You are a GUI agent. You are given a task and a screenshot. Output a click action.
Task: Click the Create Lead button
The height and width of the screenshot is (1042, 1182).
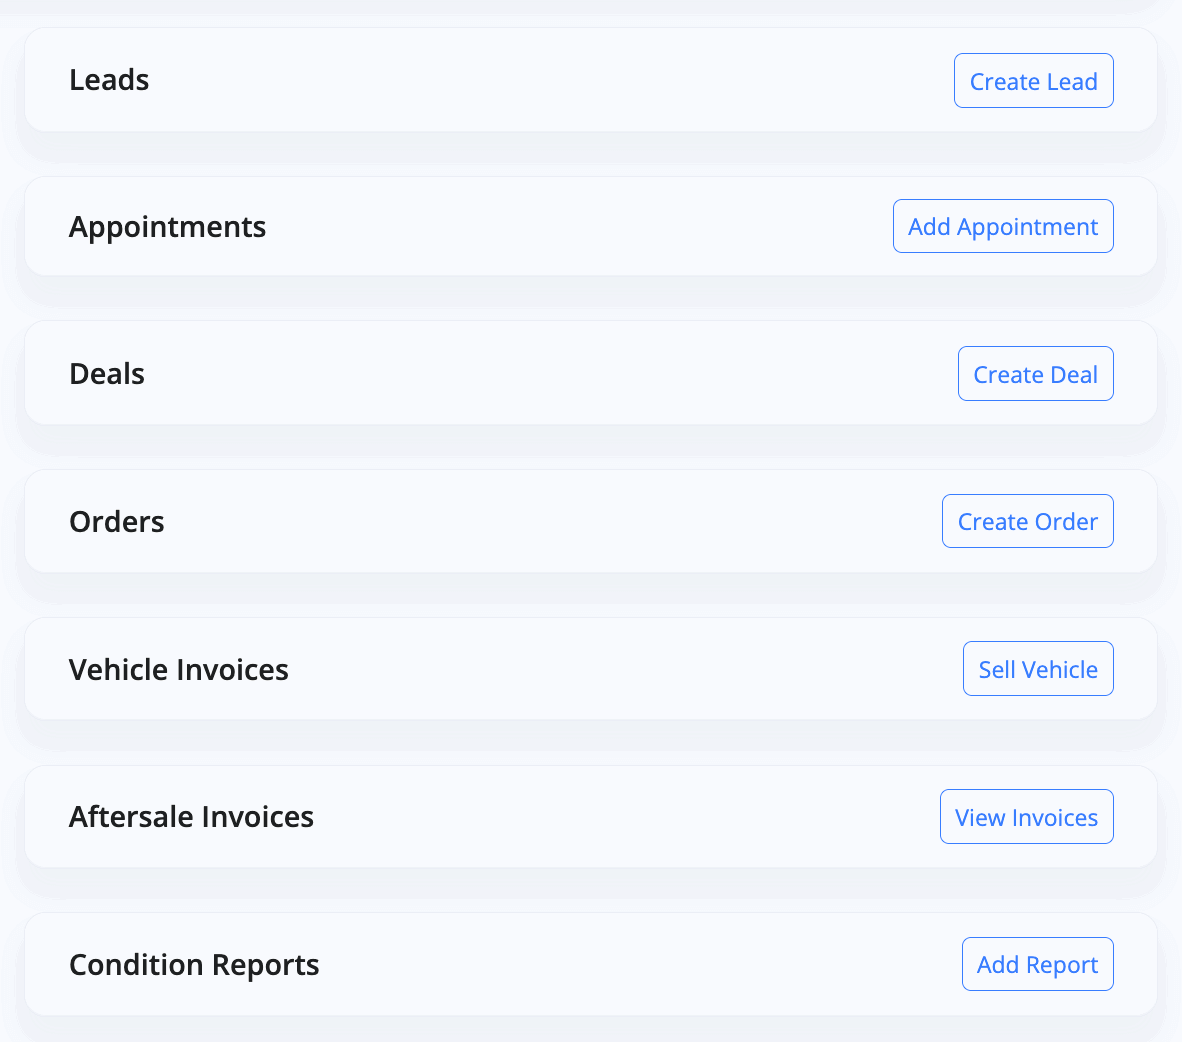[1033, 81]
